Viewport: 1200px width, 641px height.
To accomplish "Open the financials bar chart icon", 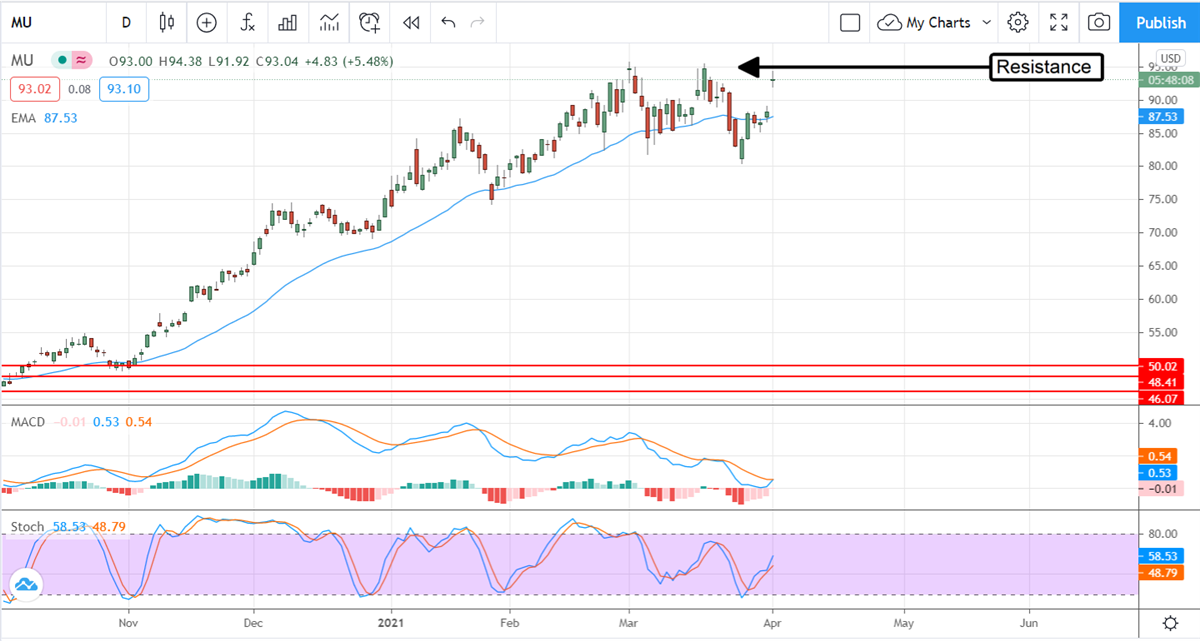I will pyautogui.click(x=287, y=22).
